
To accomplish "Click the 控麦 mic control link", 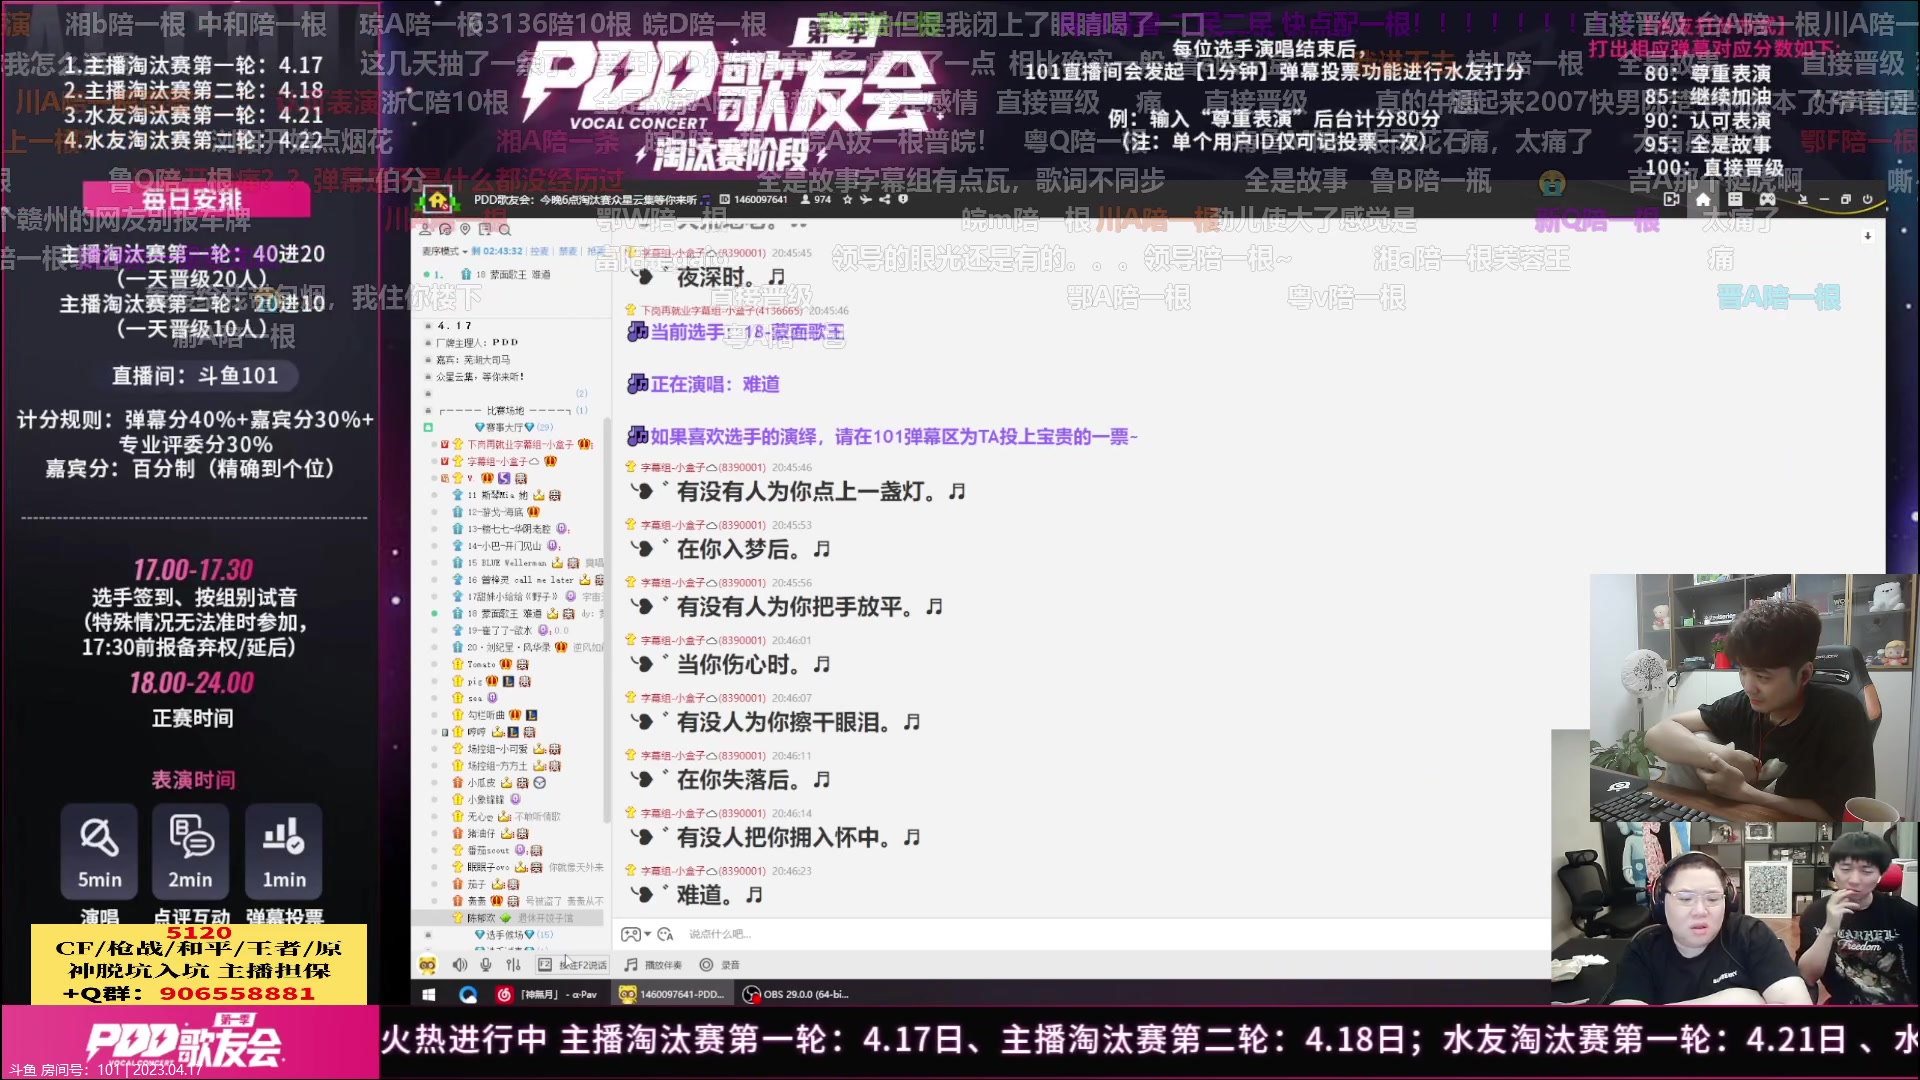I will point(539,251).
